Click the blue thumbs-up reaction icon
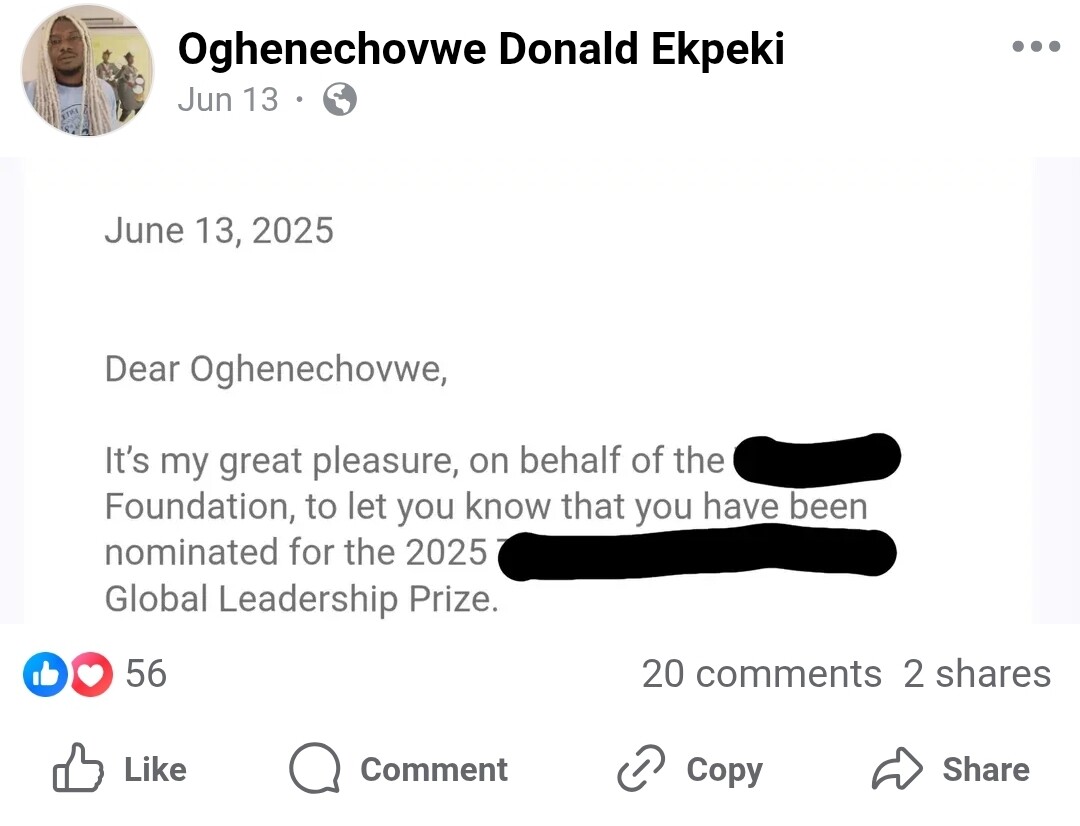The image size is (1080, 826). coord(45,674)
